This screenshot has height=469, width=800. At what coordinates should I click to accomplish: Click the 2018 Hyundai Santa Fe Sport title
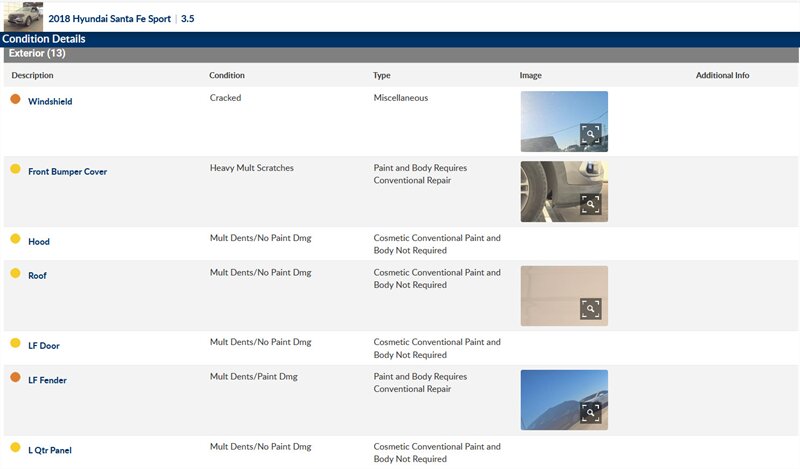(x=110, y=19)
